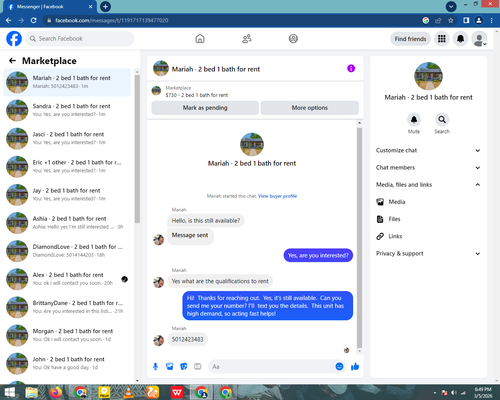This screenshot has width=500, height=400.
Task: Go to the Home feed icon
Action: point(200,39)
